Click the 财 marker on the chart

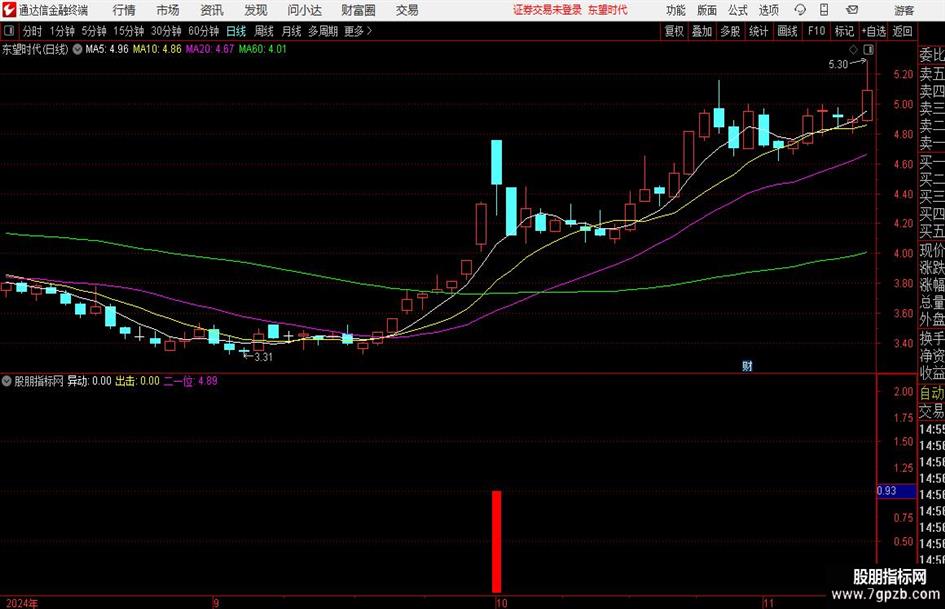[x=747, y=366]
